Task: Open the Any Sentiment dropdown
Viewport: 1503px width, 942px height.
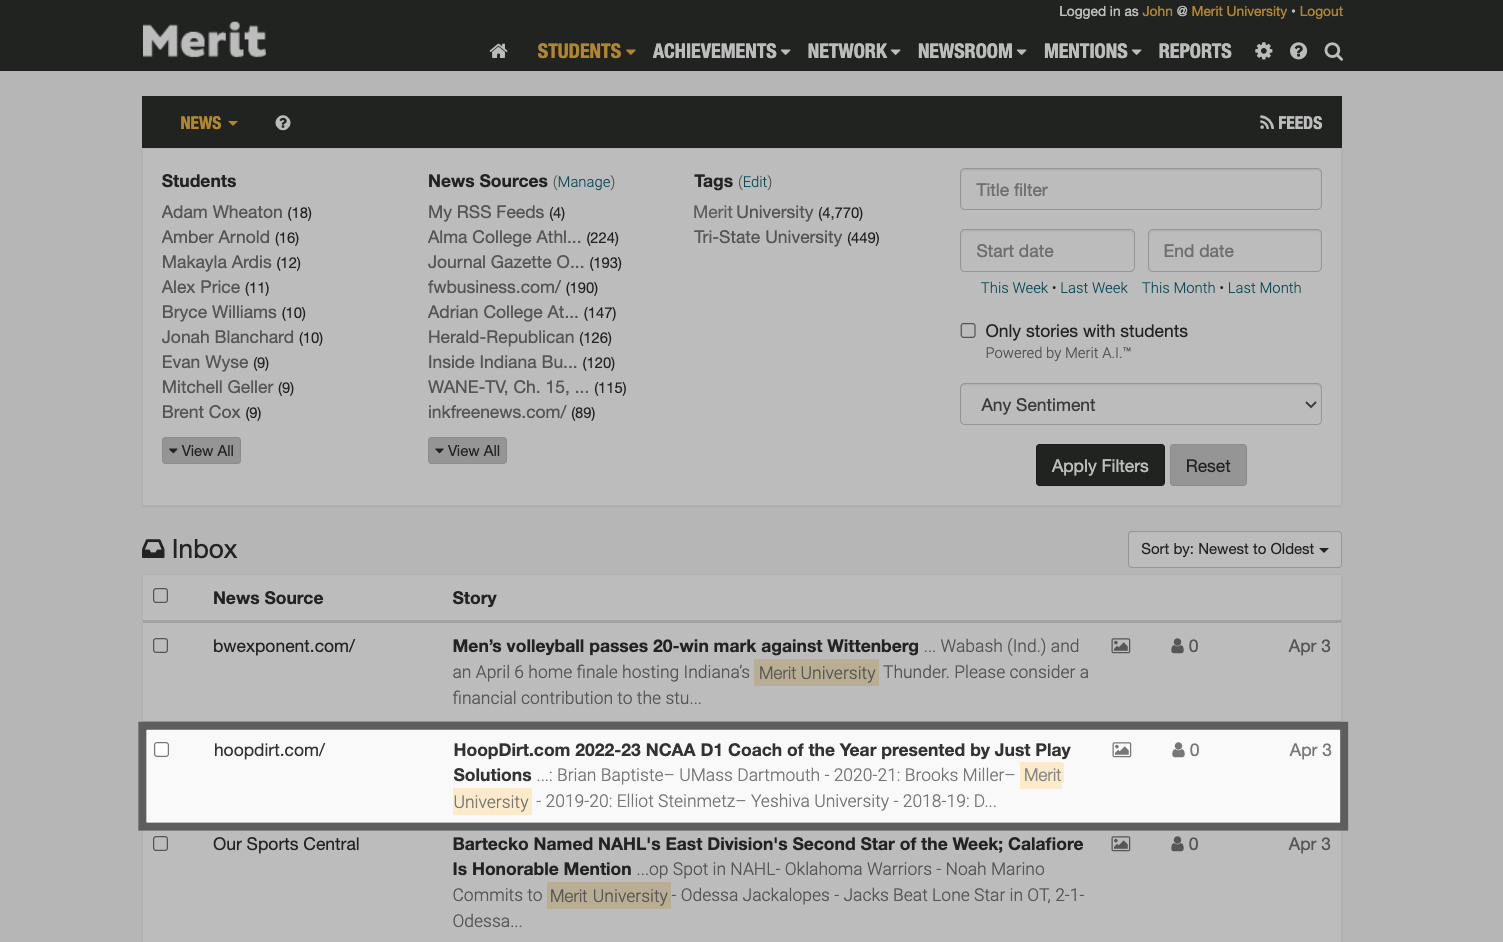Action: (x=1140, y=404)
